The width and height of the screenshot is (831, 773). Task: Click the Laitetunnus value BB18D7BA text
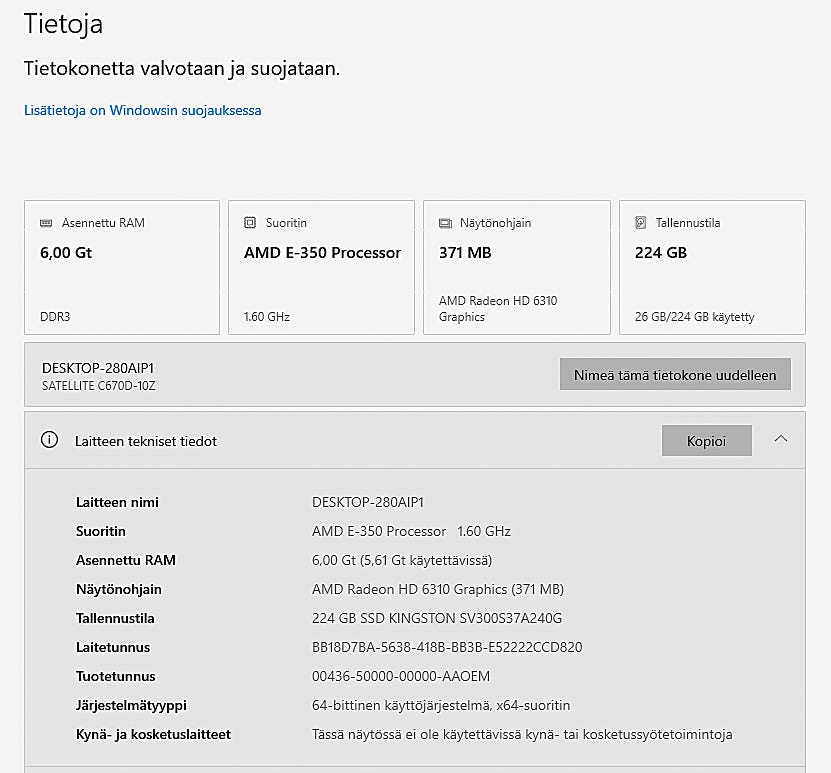[x=447, y=647]
